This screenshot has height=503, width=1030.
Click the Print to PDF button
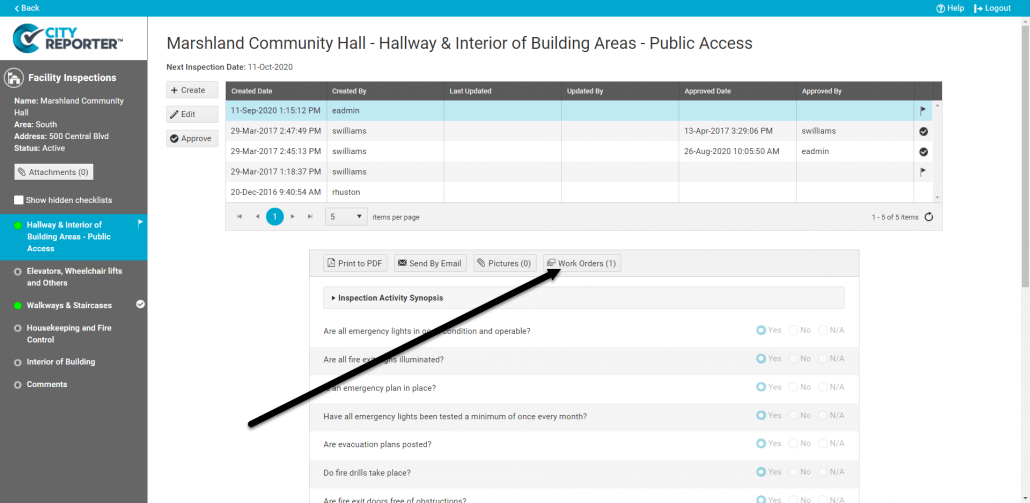click(354, 264)
